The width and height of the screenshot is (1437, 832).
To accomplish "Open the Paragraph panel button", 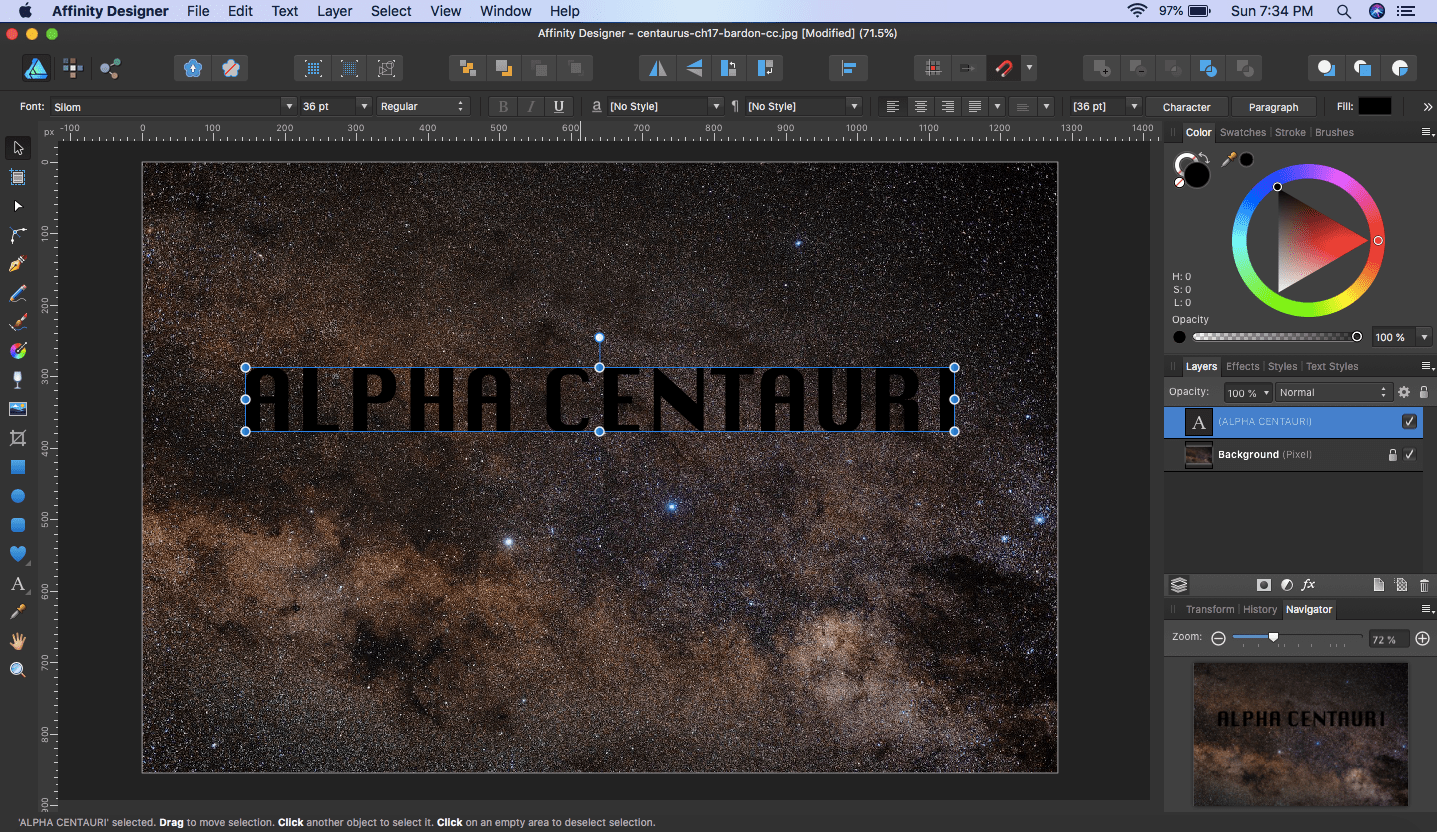I will tap(1273, 107).
